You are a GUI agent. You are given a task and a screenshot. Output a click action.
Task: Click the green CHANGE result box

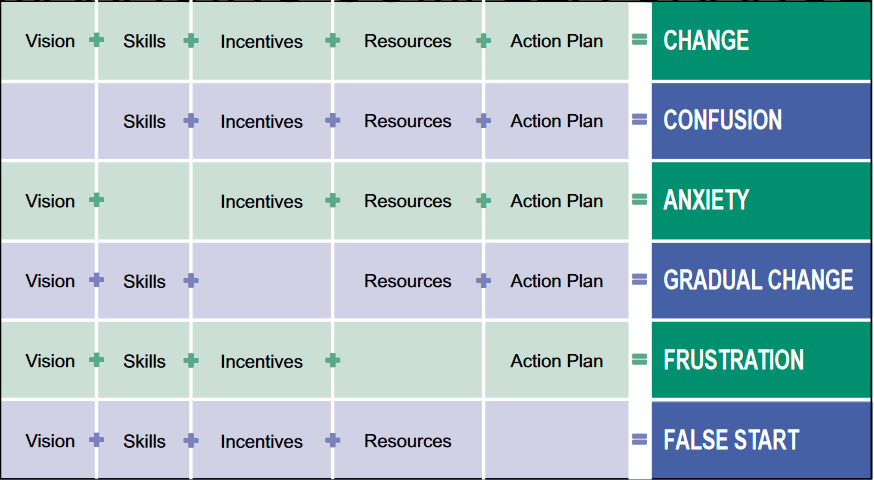760,41
